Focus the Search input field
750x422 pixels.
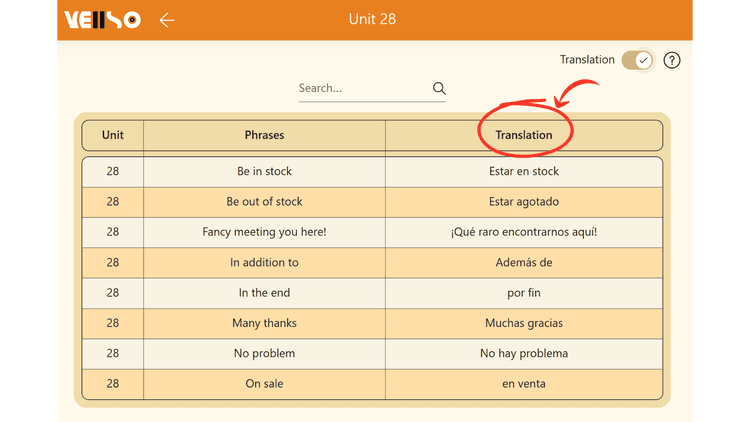click(x=362, y=88)
